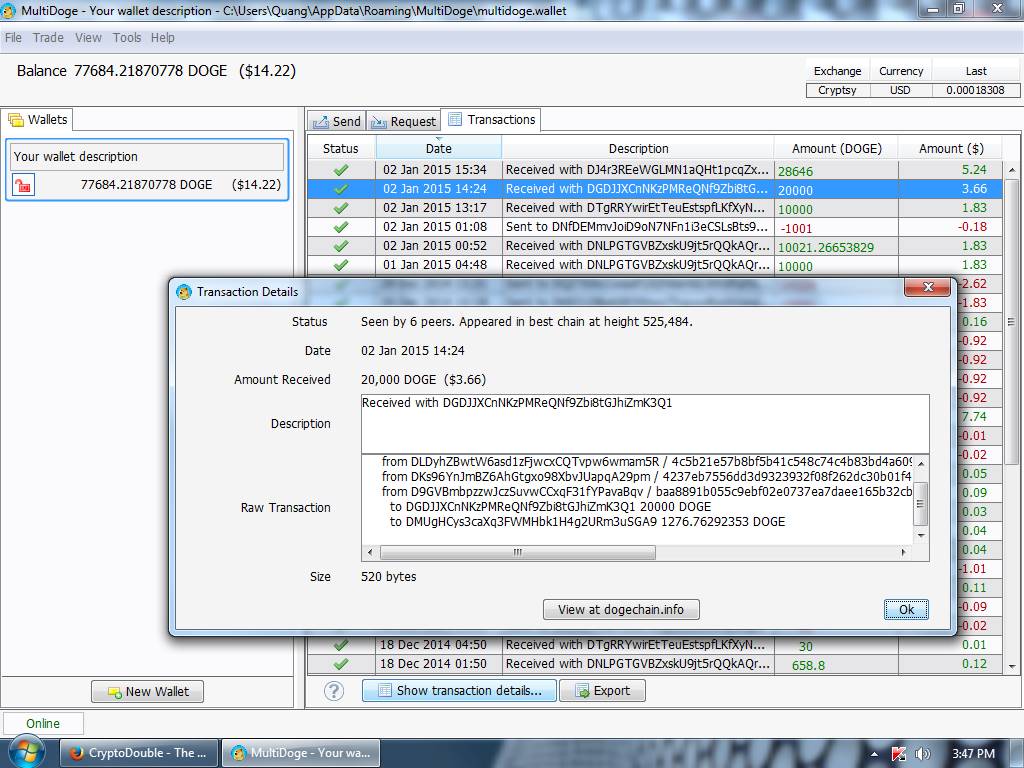The width and height of the screenshot is (1024, 768).
Task: Select the Wallets tab
Action: click(38, 120)
